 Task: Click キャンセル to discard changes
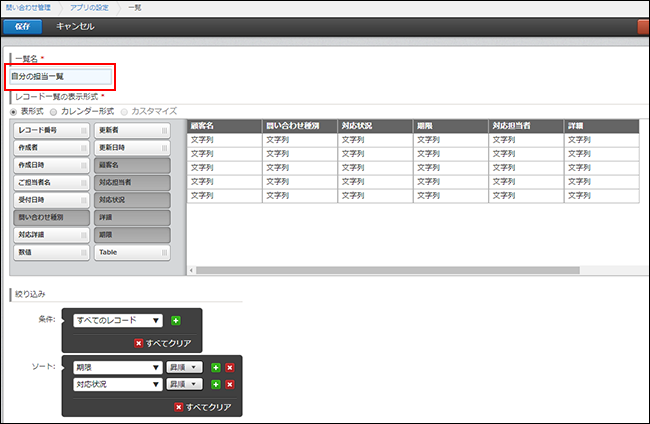point(76,26)
